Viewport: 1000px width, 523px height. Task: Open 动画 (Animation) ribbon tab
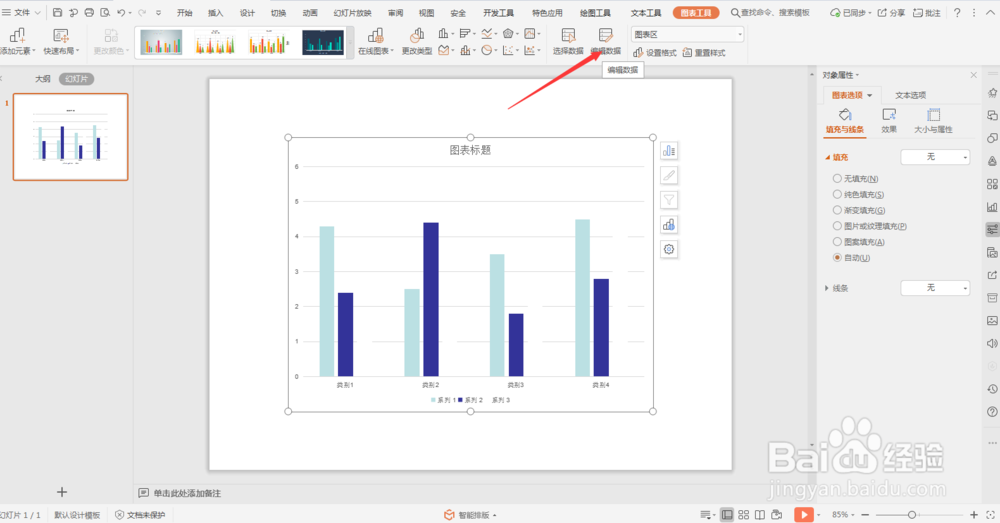(x=310, y=13)
